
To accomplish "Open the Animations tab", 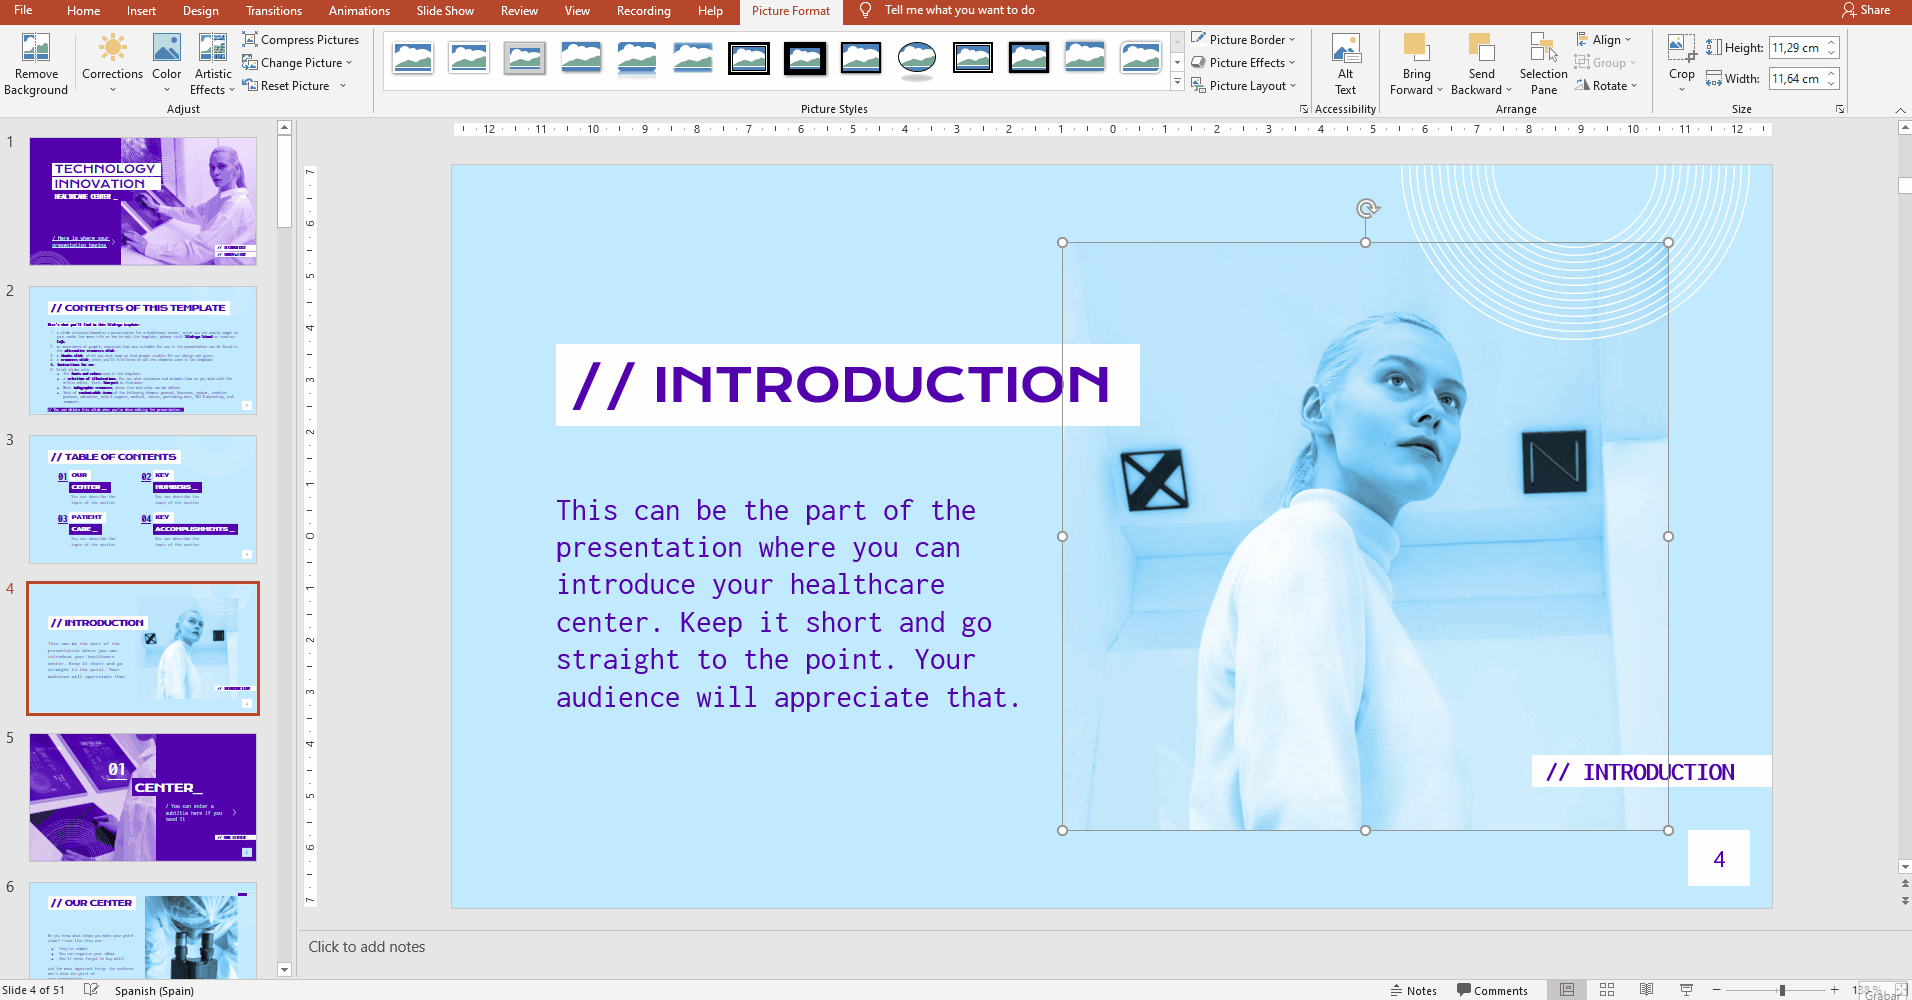I will tap(359, 11).
